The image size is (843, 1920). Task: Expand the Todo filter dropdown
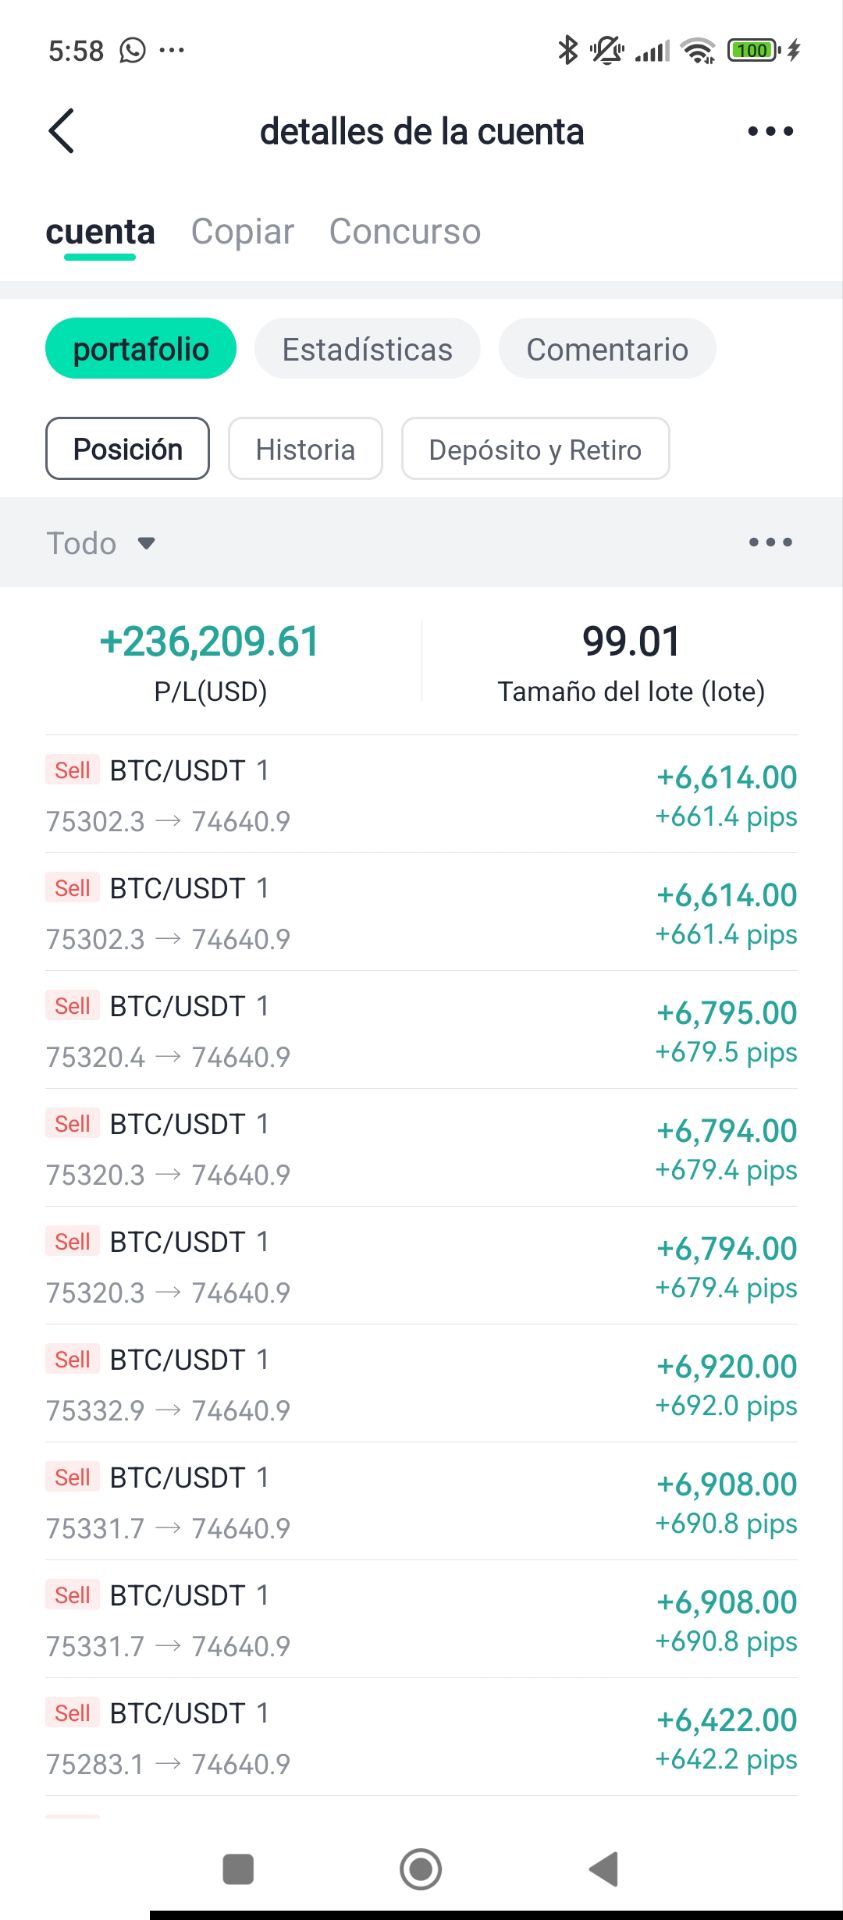pos(101,543)
